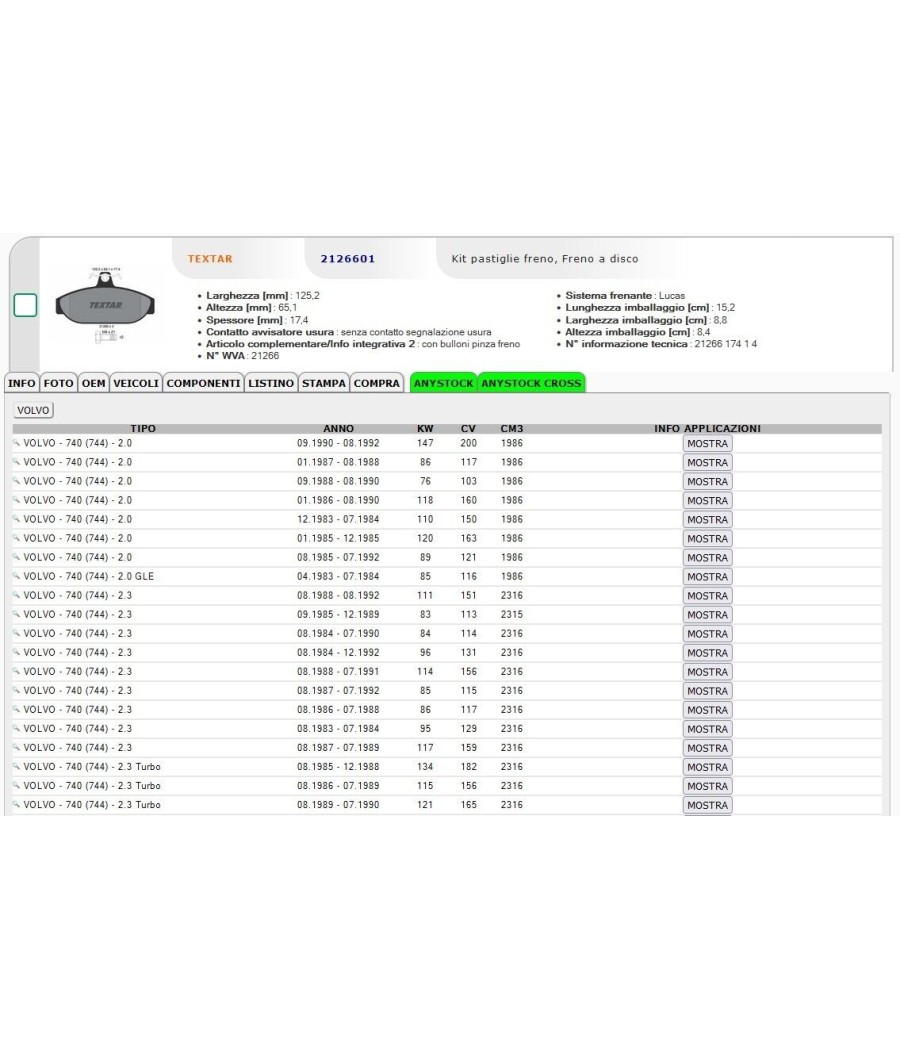Click the magnifier icon for the 2.3 Turbo 115 kW row

16,785
